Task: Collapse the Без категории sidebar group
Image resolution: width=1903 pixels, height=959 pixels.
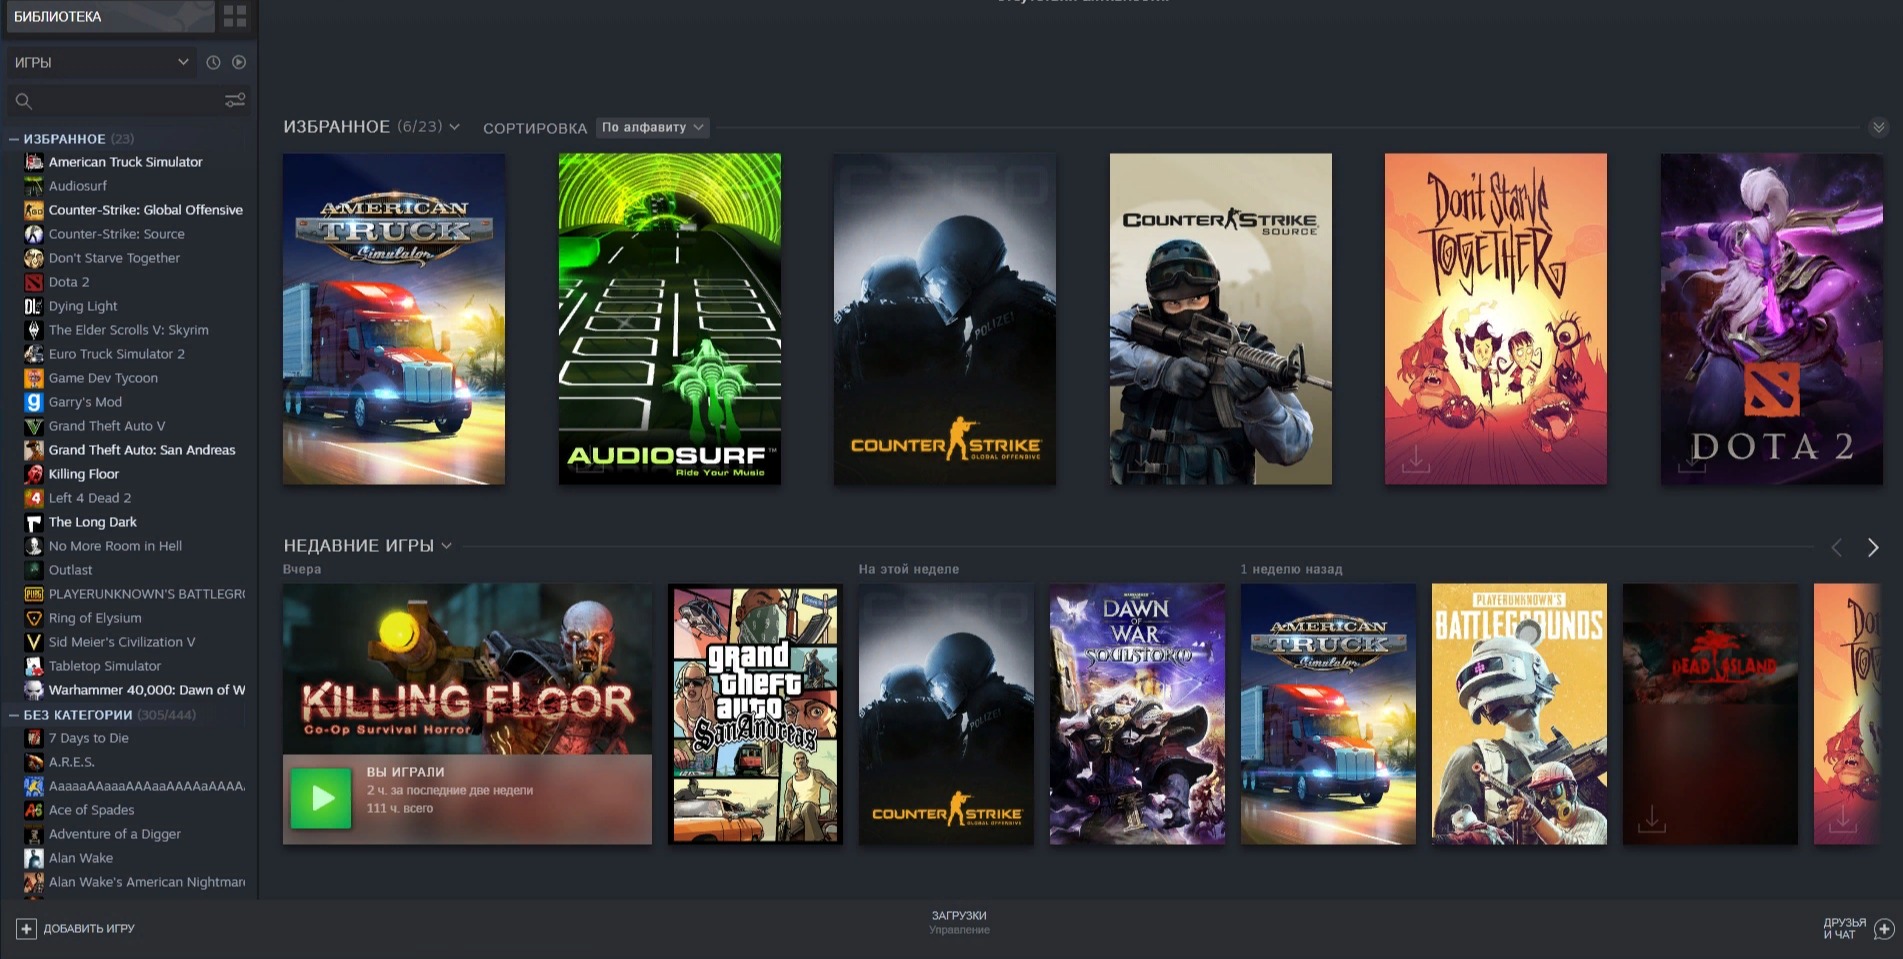Action: click(14, 715)
